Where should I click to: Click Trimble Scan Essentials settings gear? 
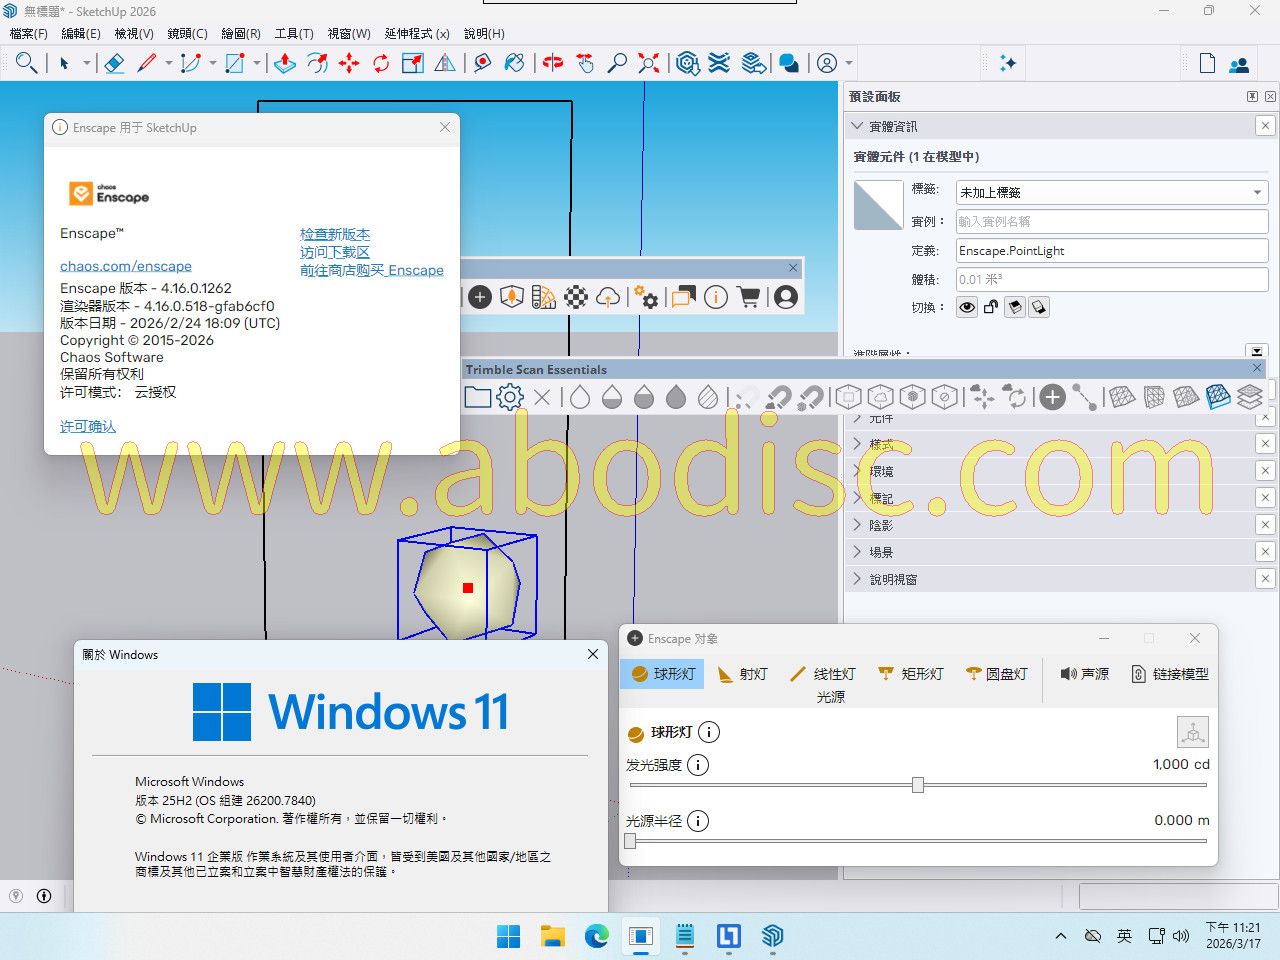tap(510, 397)
